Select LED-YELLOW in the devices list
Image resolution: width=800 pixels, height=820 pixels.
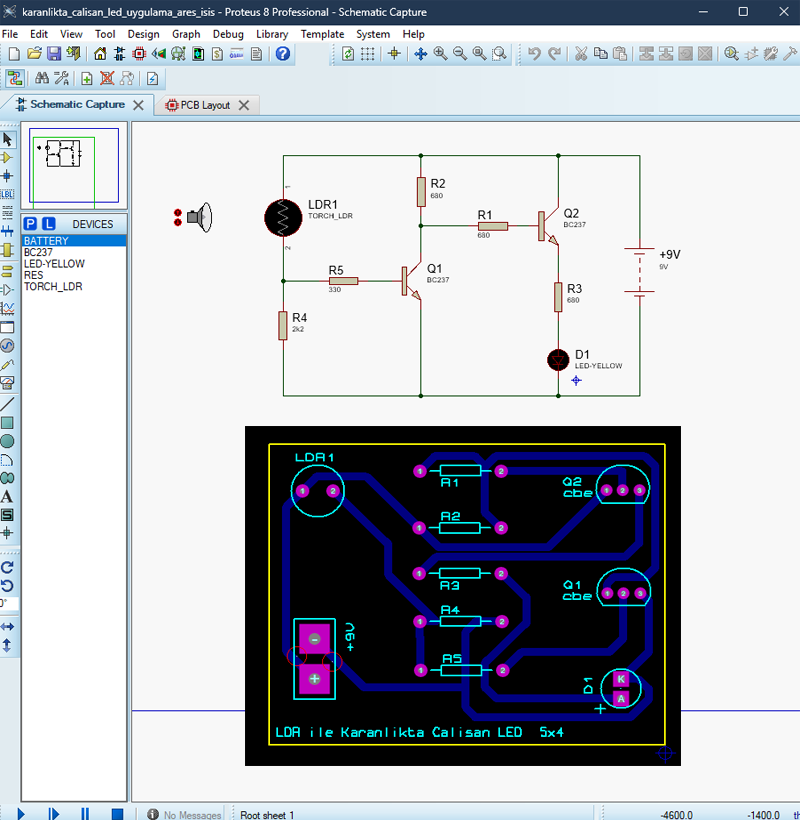[54, 264]
